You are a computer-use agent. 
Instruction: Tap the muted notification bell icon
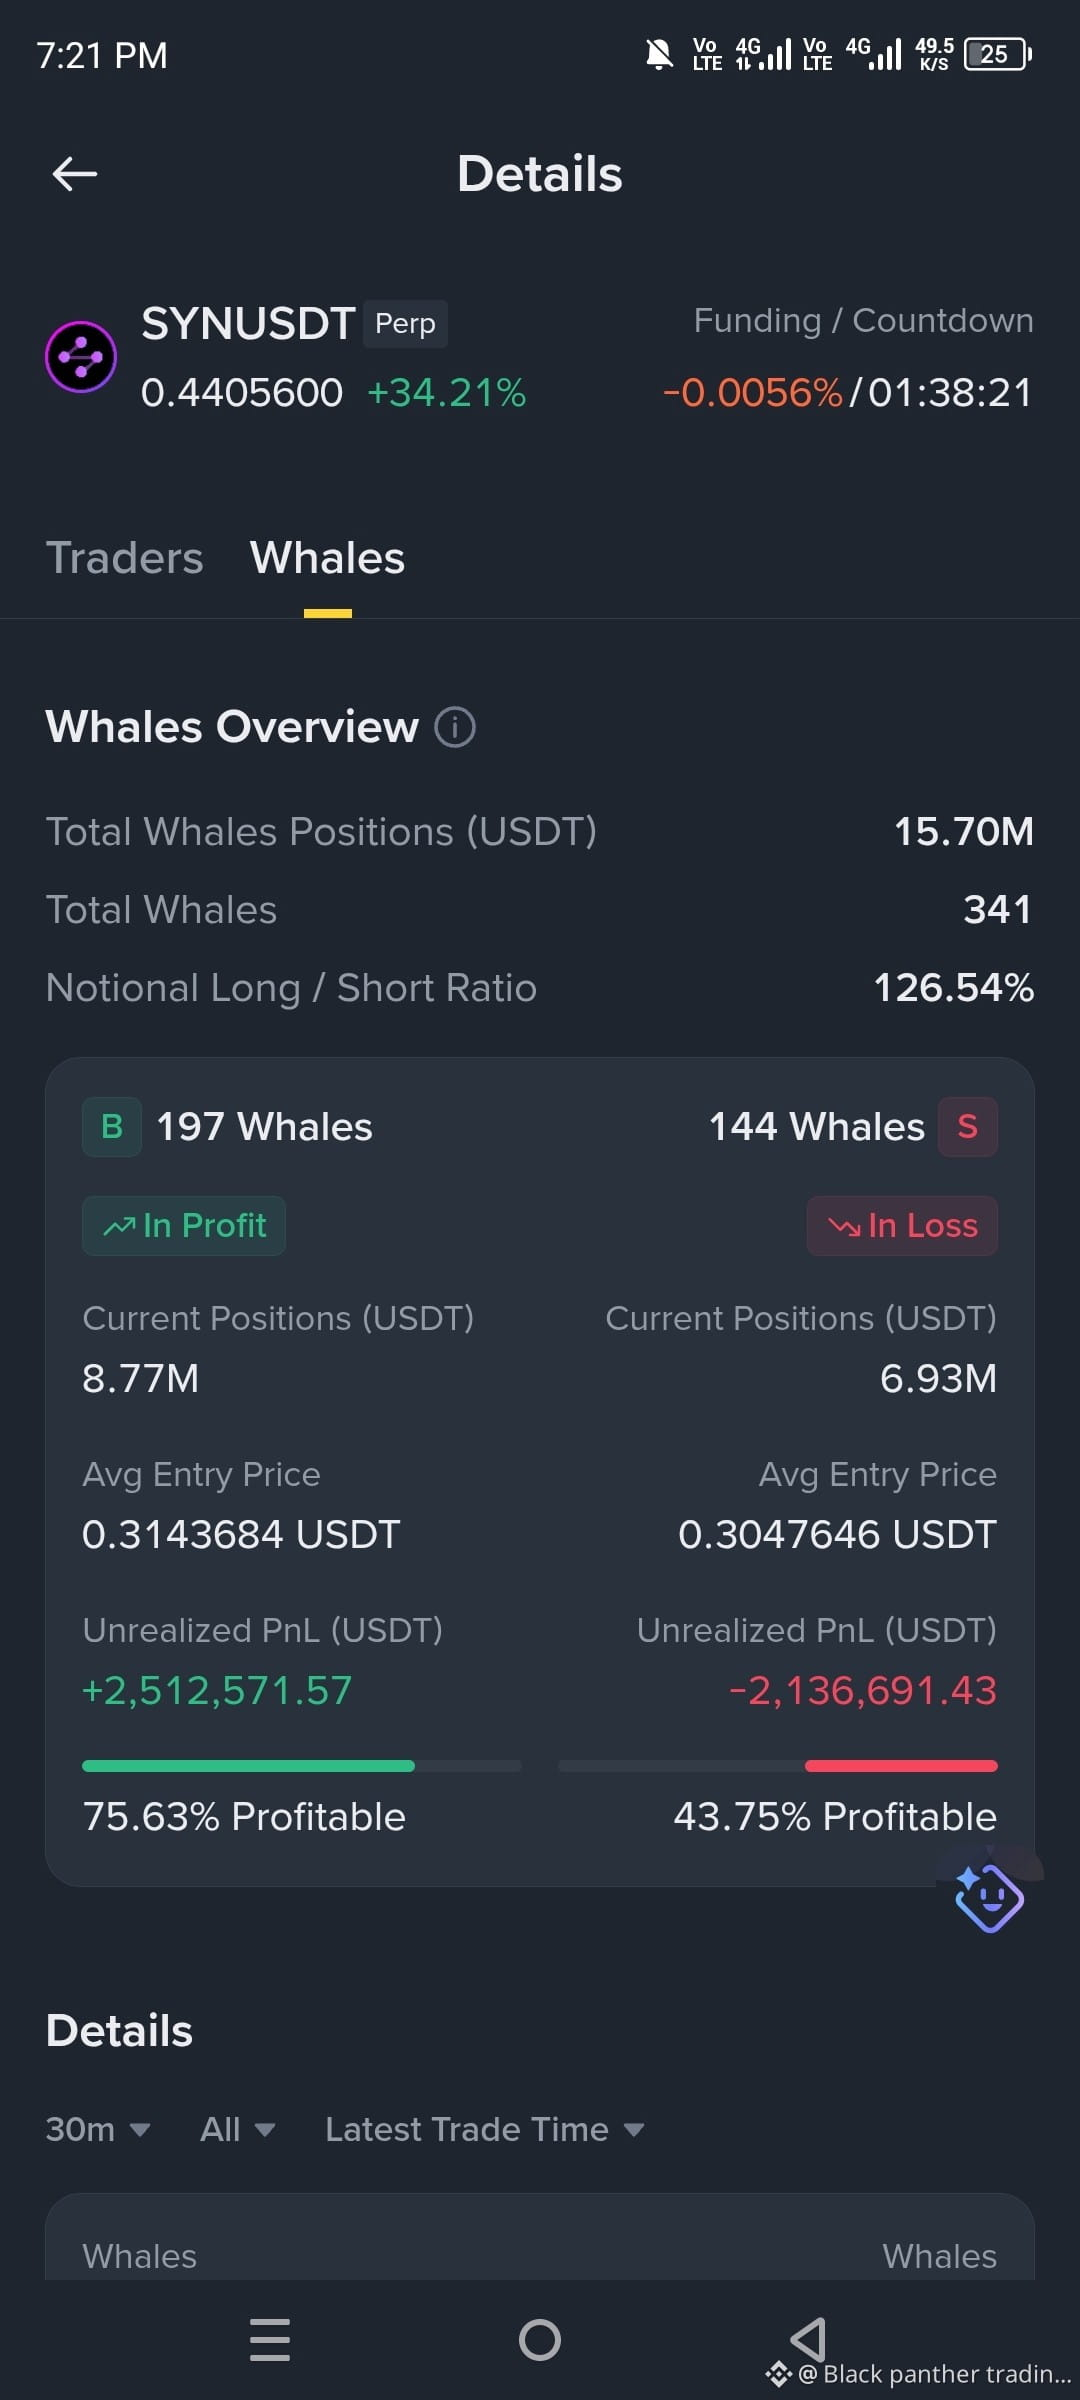pos(659,54)
